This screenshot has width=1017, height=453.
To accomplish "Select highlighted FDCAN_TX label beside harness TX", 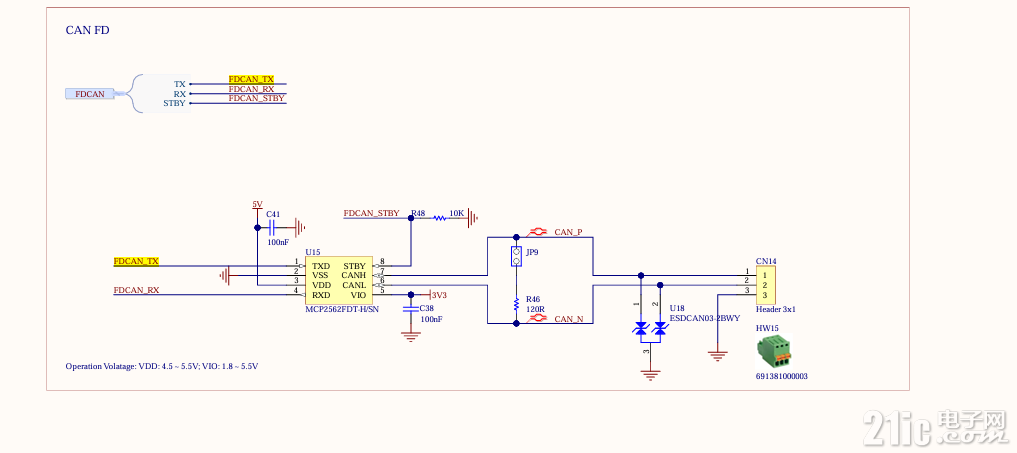I will click(x=252, y=79).
